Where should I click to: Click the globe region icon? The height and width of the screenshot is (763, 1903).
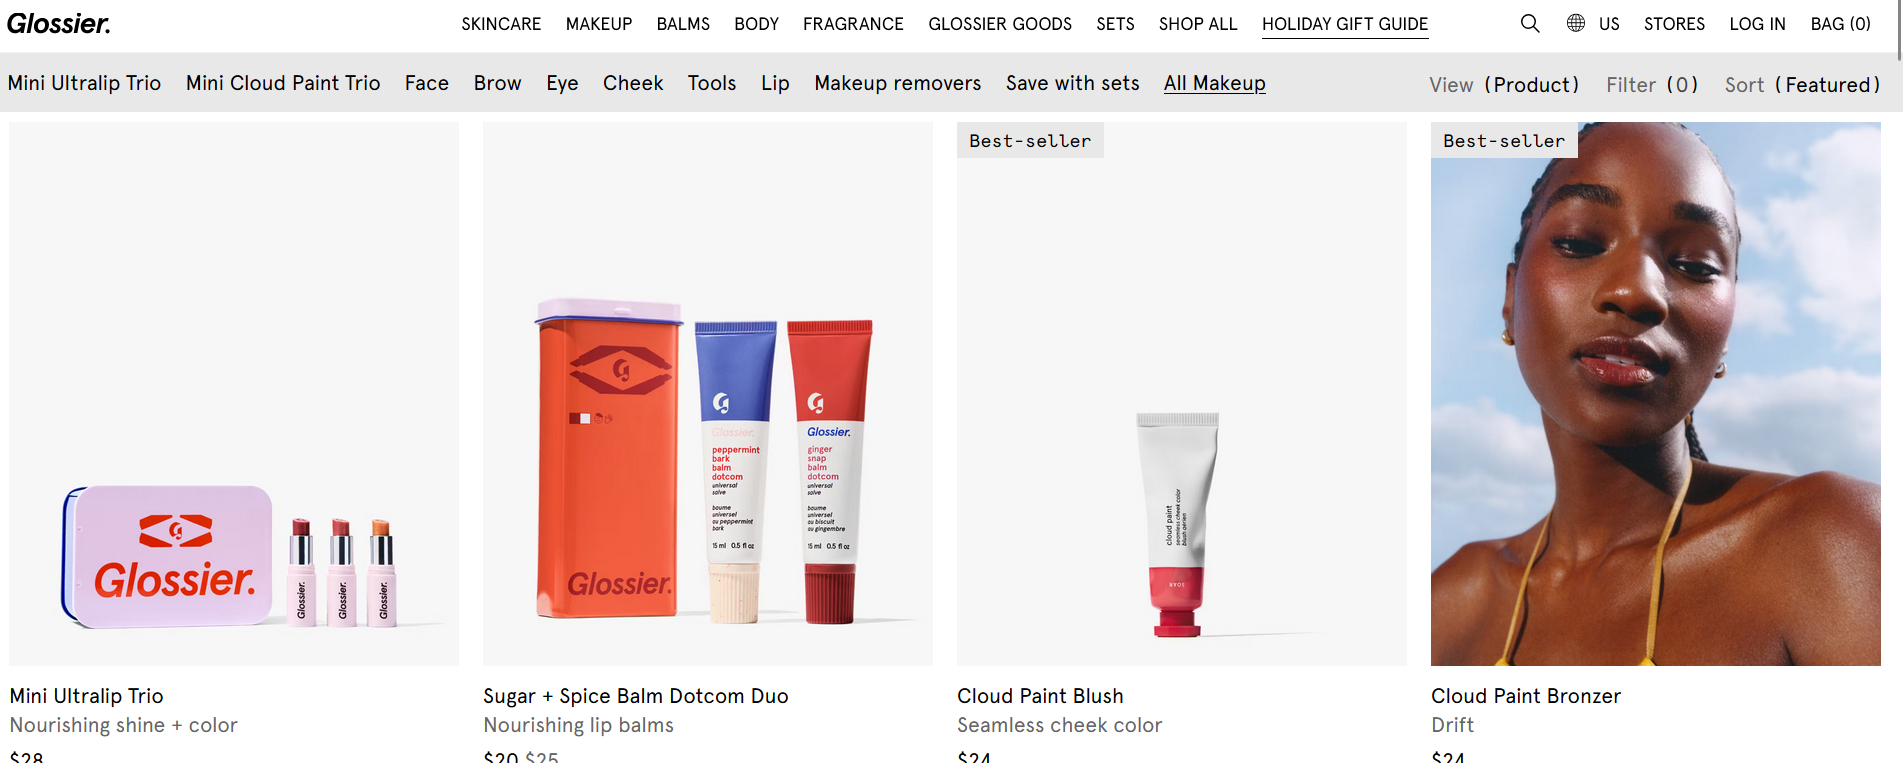(x=1576, y=23)
